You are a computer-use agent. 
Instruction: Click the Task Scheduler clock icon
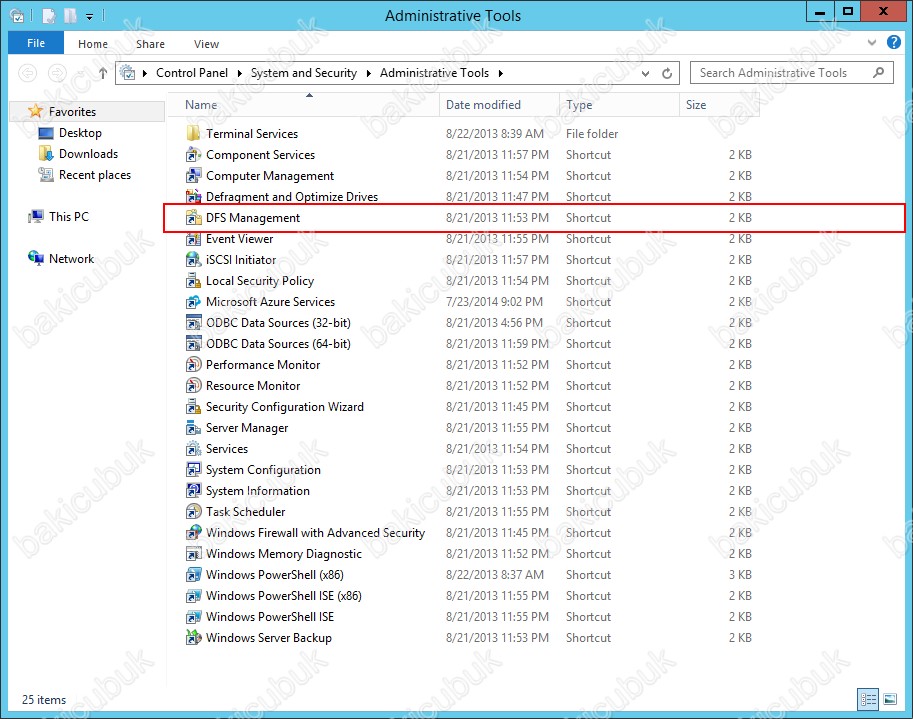[193, 512]
